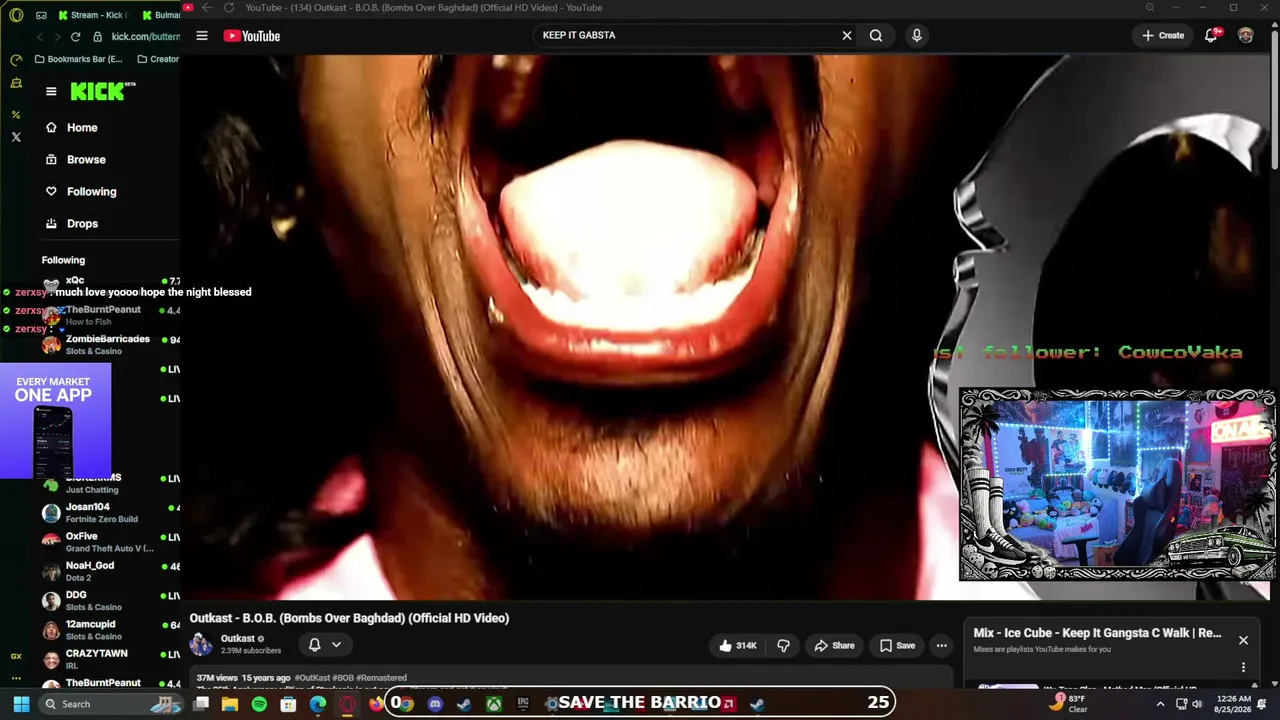Click the YouTube page vertical scrollbar
The height and width of the screenshot is (720, 1280).
pos(1274,100)
